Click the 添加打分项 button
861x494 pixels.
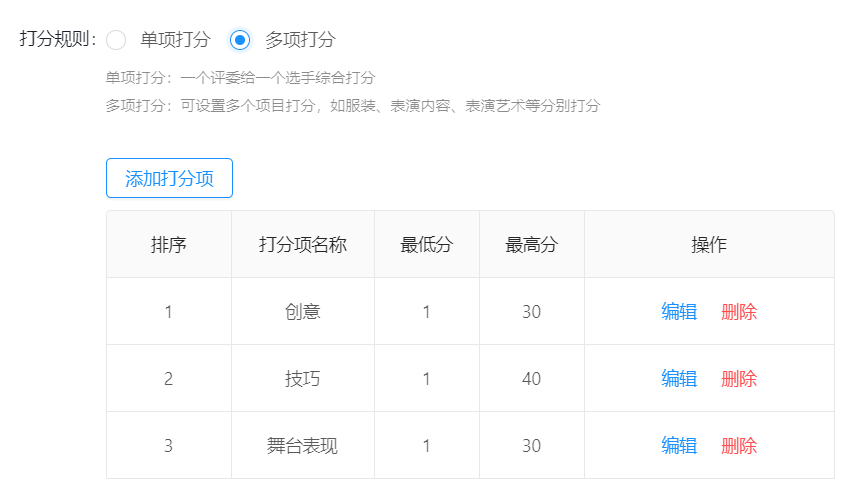169,178
